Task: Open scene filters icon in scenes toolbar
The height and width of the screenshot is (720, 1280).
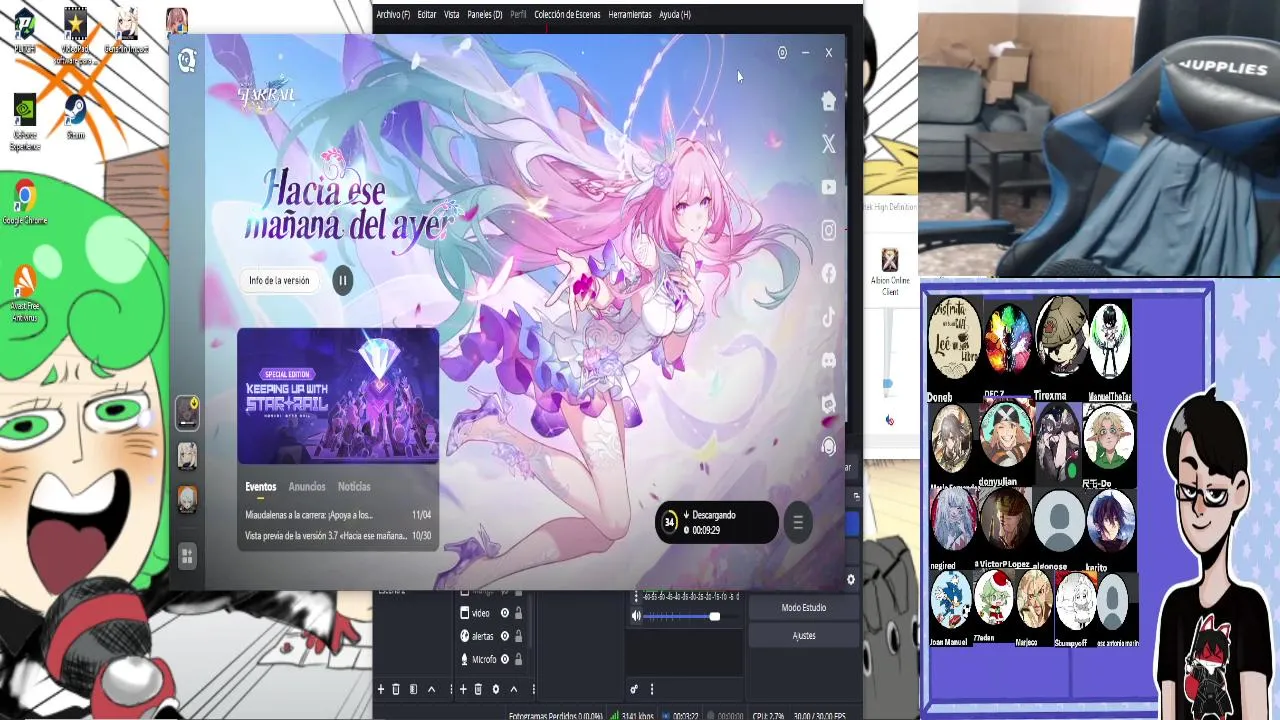Action: point(413,689)
